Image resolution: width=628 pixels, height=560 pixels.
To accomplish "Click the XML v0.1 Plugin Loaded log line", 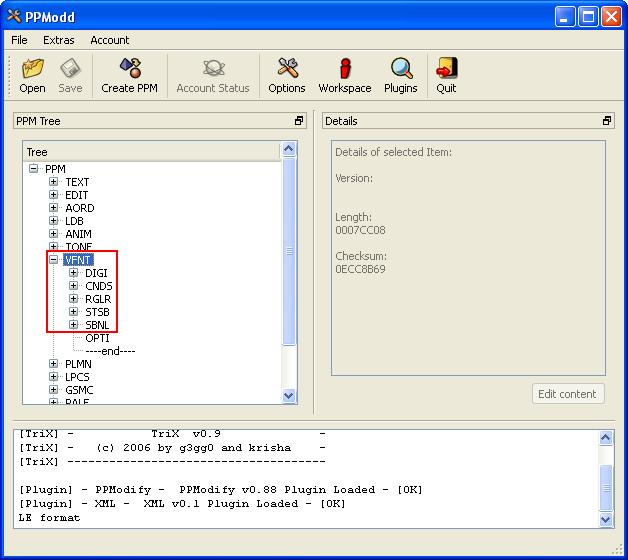I will pyautogui.click(x=182, y=504).
